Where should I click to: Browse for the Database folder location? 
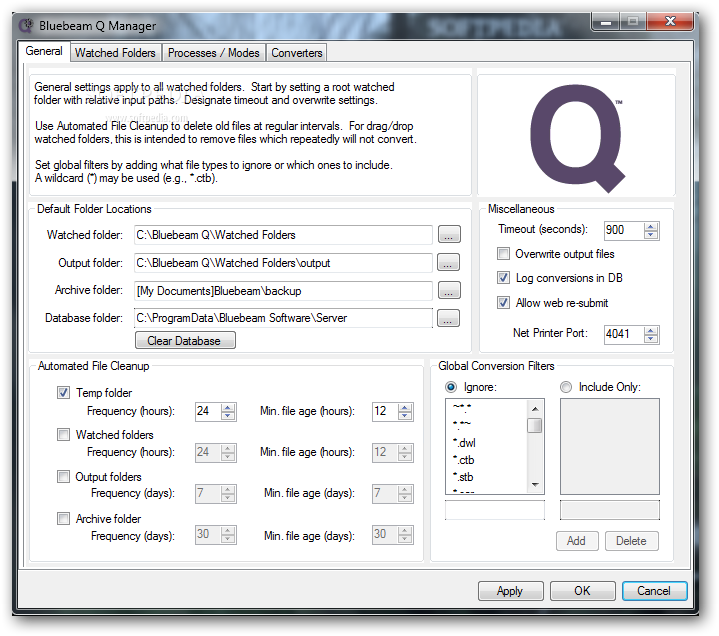click(449, 318)
